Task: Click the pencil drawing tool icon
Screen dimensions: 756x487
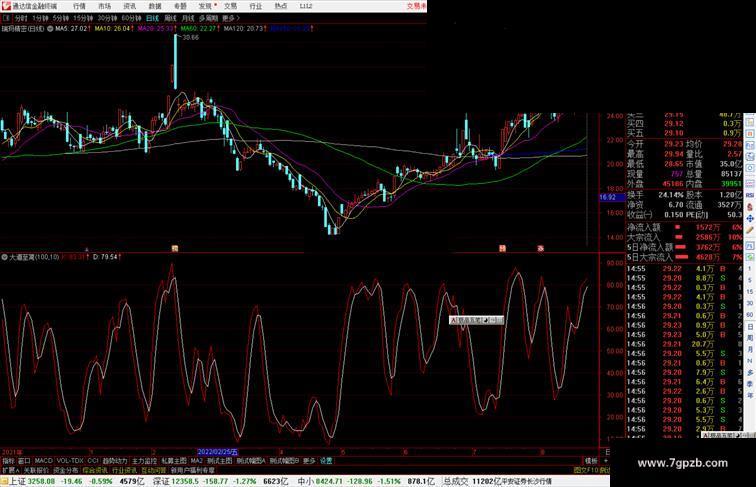Action: (x=750, y=230)
